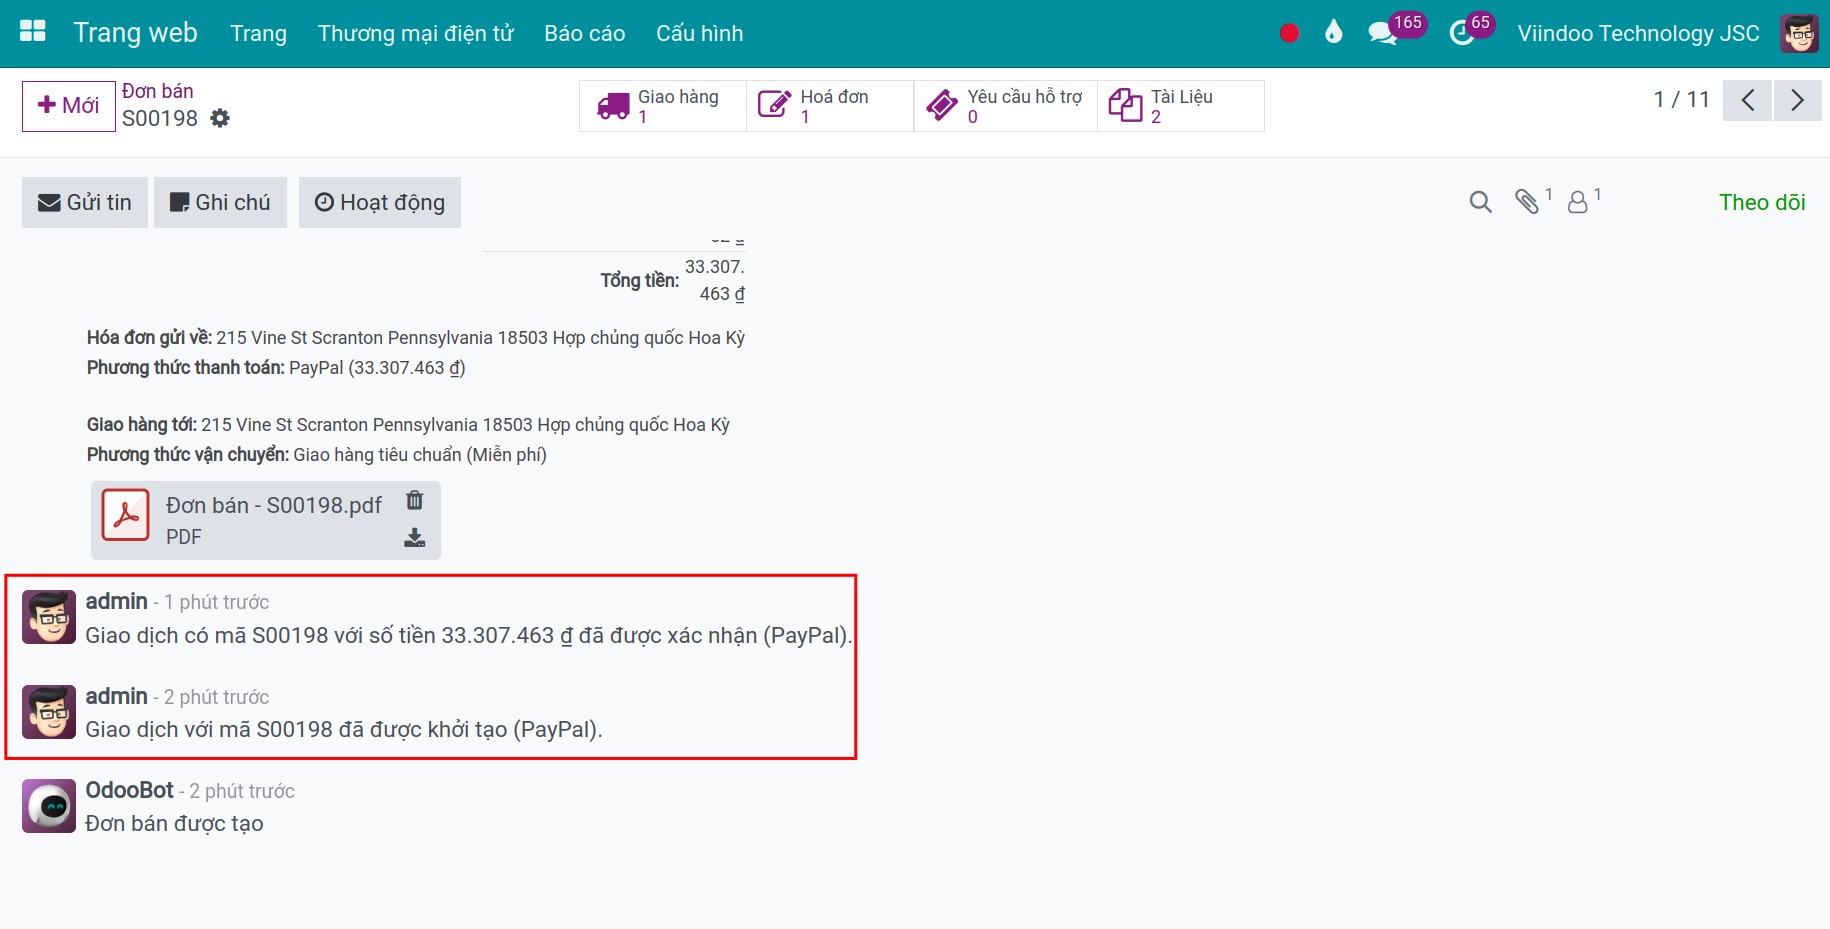Create new record with Mới button

[69, 106]
